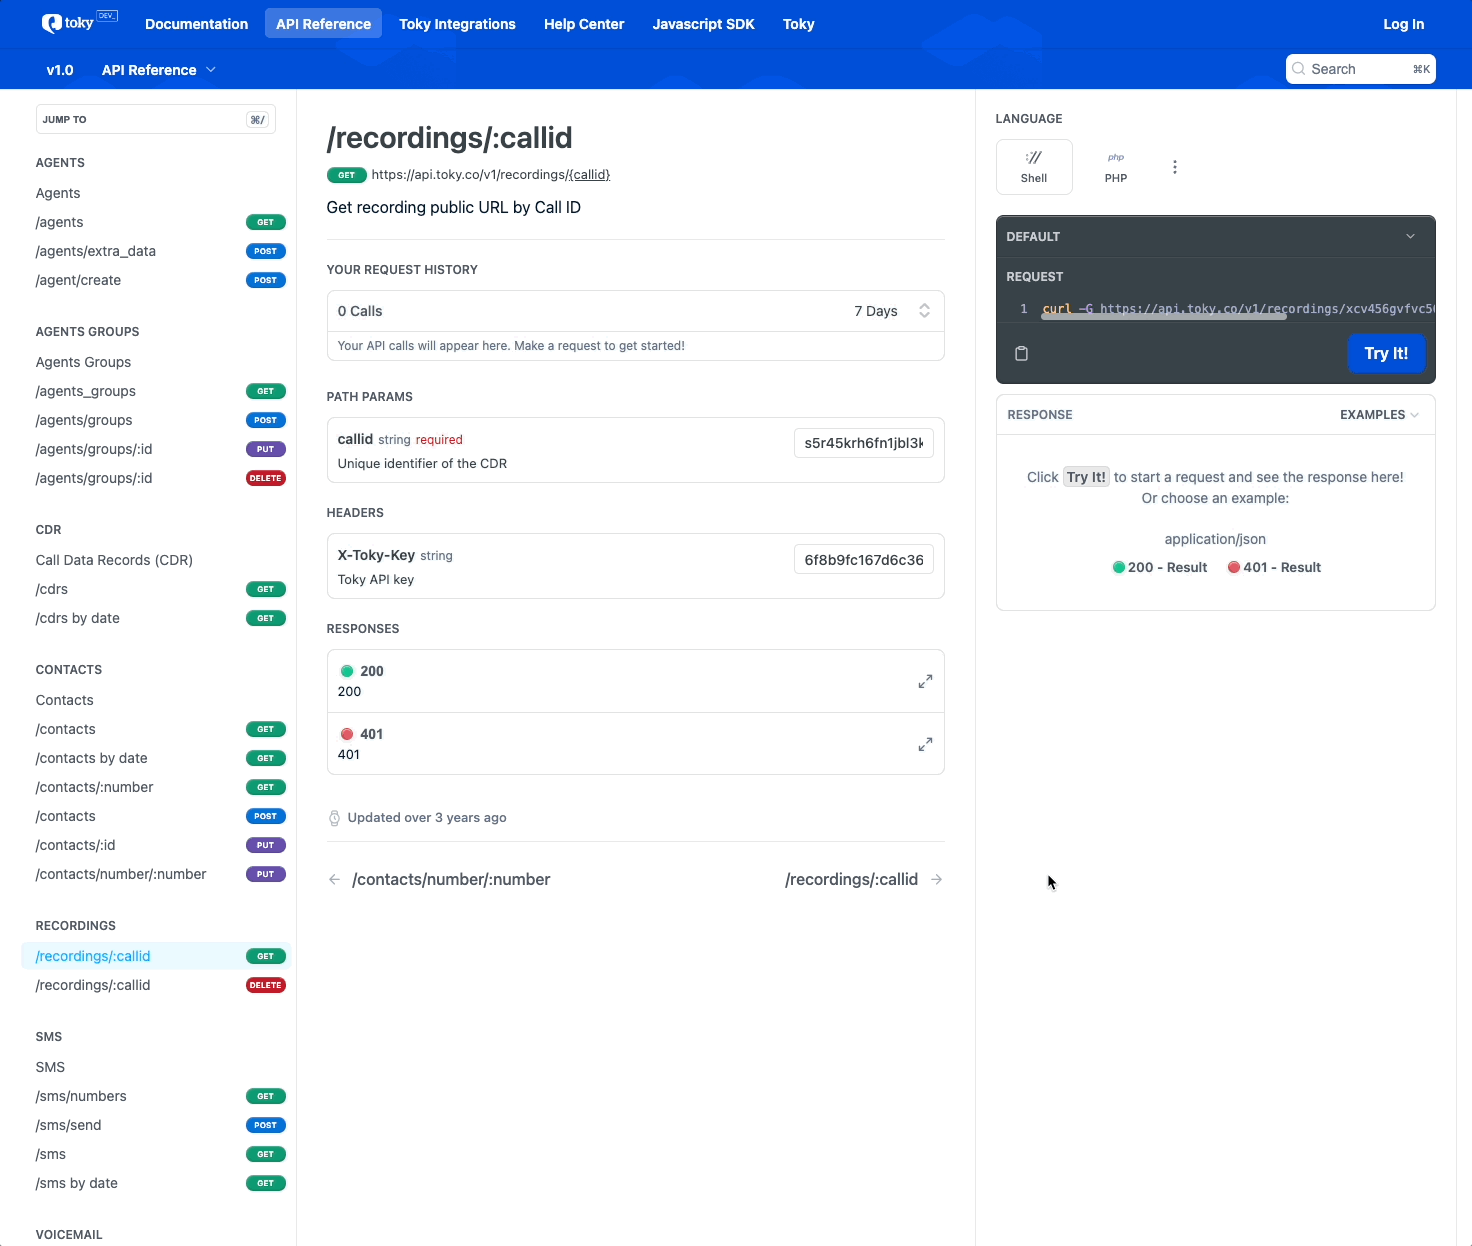
Task: Open the Examples dropdown in Response
Action: pyautogui.click(x=1378, y=415)
